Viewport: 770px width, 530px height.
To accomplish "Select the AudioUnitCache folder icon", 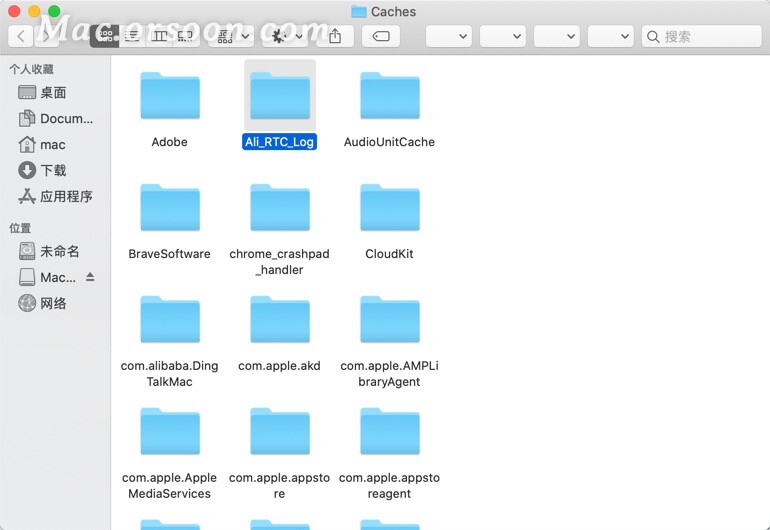I will (x=390, y=95).
